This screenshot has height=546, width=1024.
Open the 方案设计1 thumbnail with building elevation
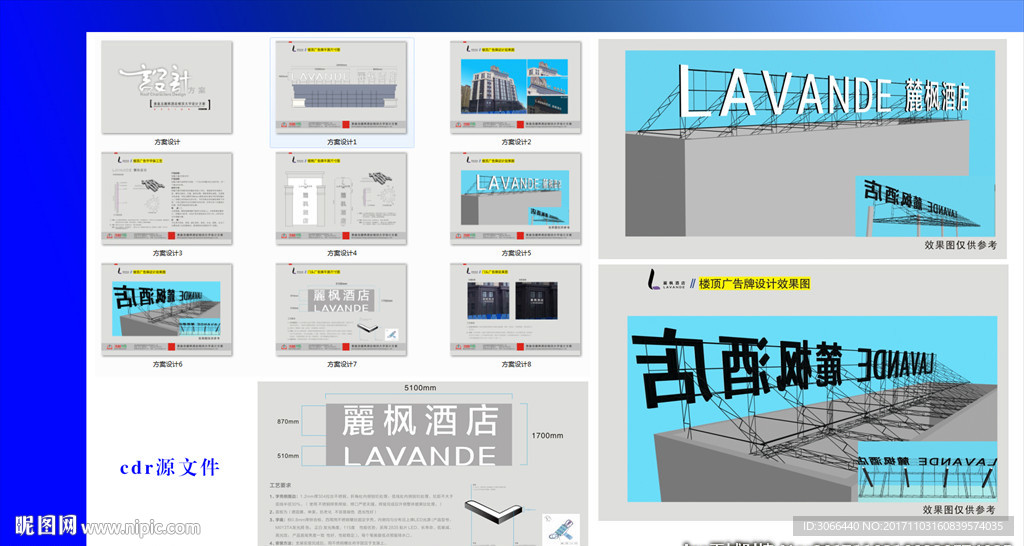(342, 88)
